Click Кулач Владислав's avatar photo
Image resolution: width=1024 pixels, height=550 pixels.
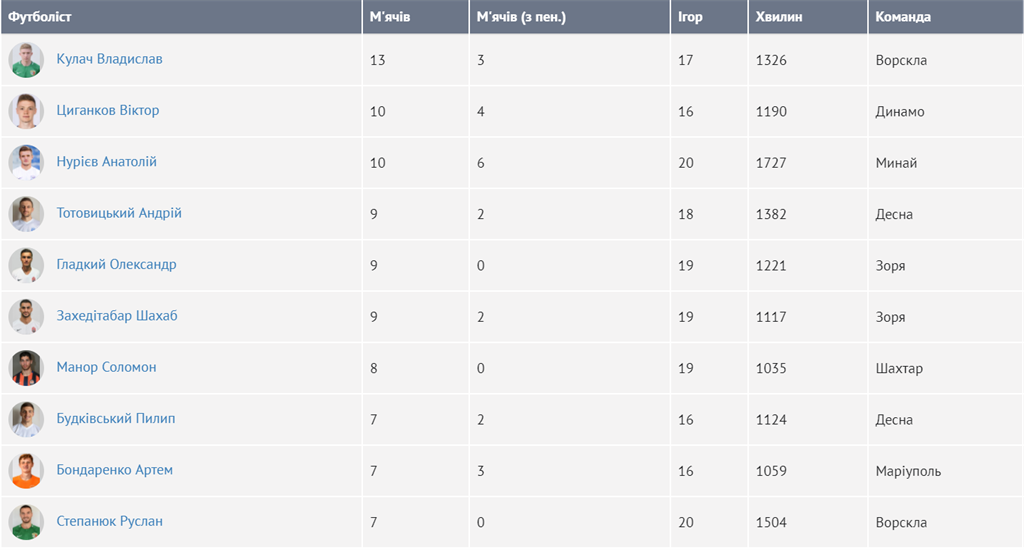click(26, 60)
